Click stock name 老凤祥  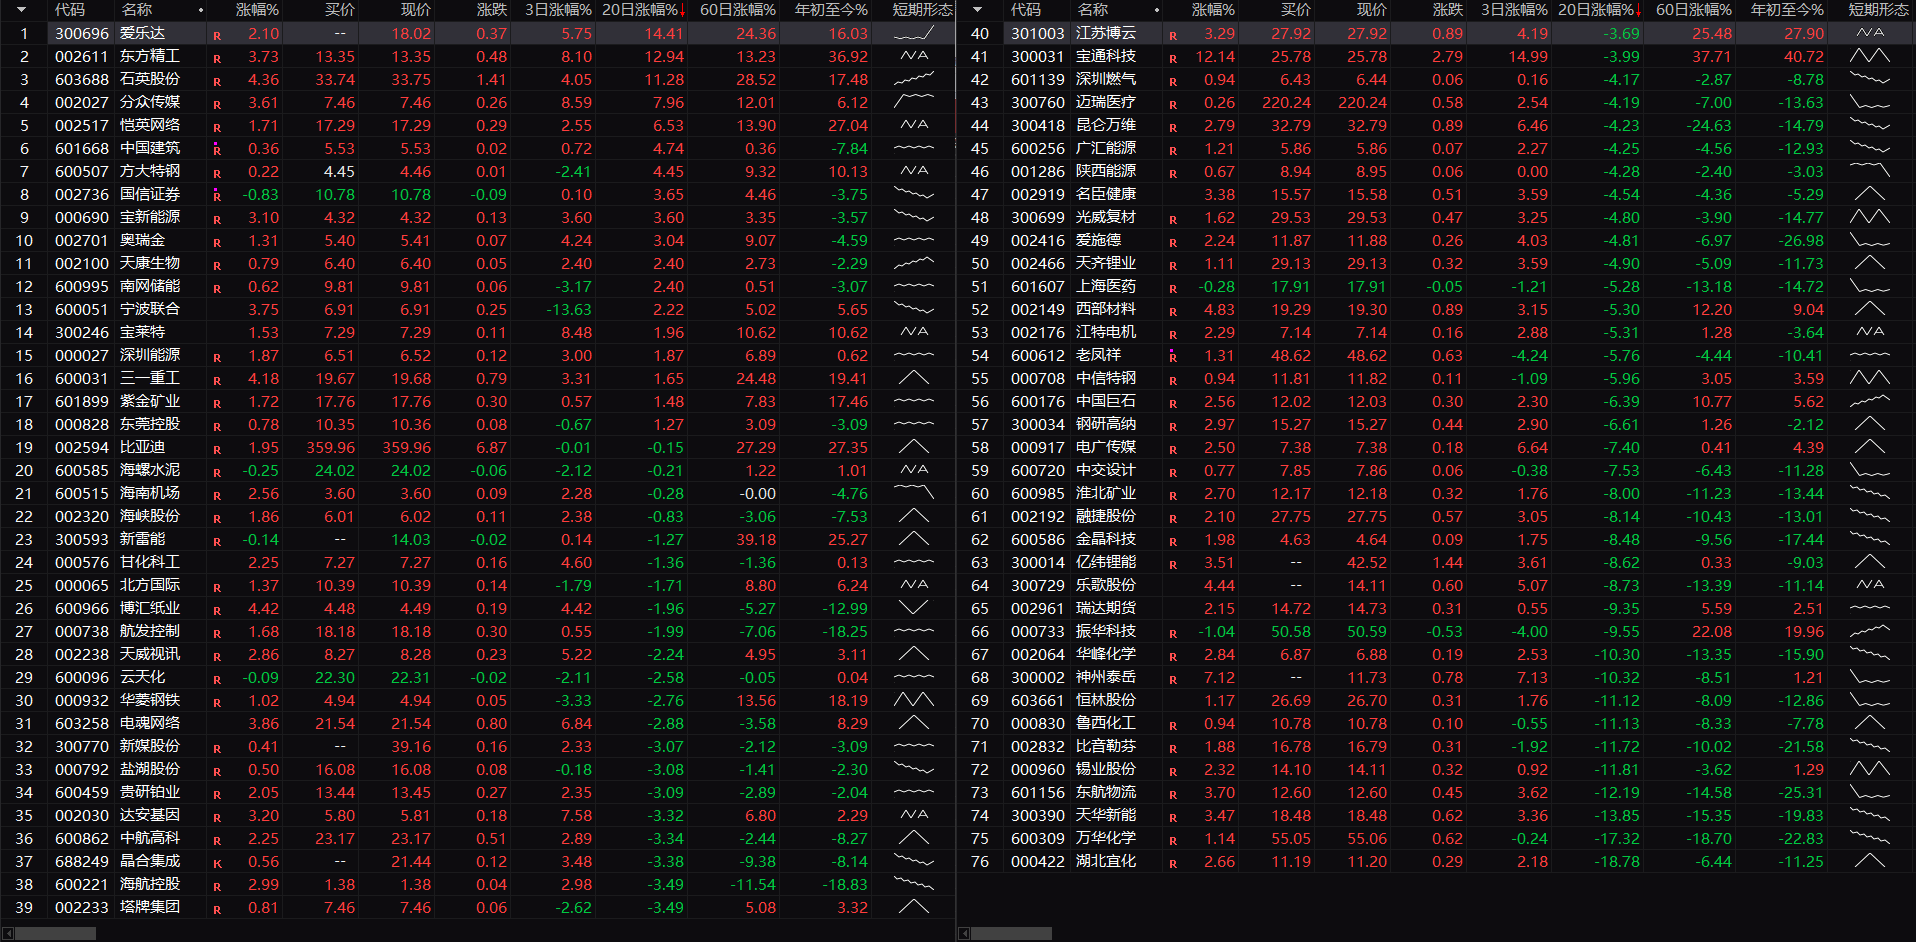[1099, 356]
